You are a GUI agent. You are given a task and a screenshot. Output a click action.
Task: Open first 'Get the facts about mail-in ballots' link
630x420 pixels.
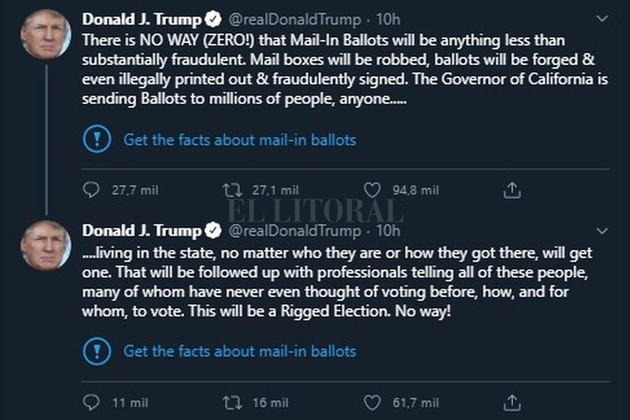tap(239, 140)
